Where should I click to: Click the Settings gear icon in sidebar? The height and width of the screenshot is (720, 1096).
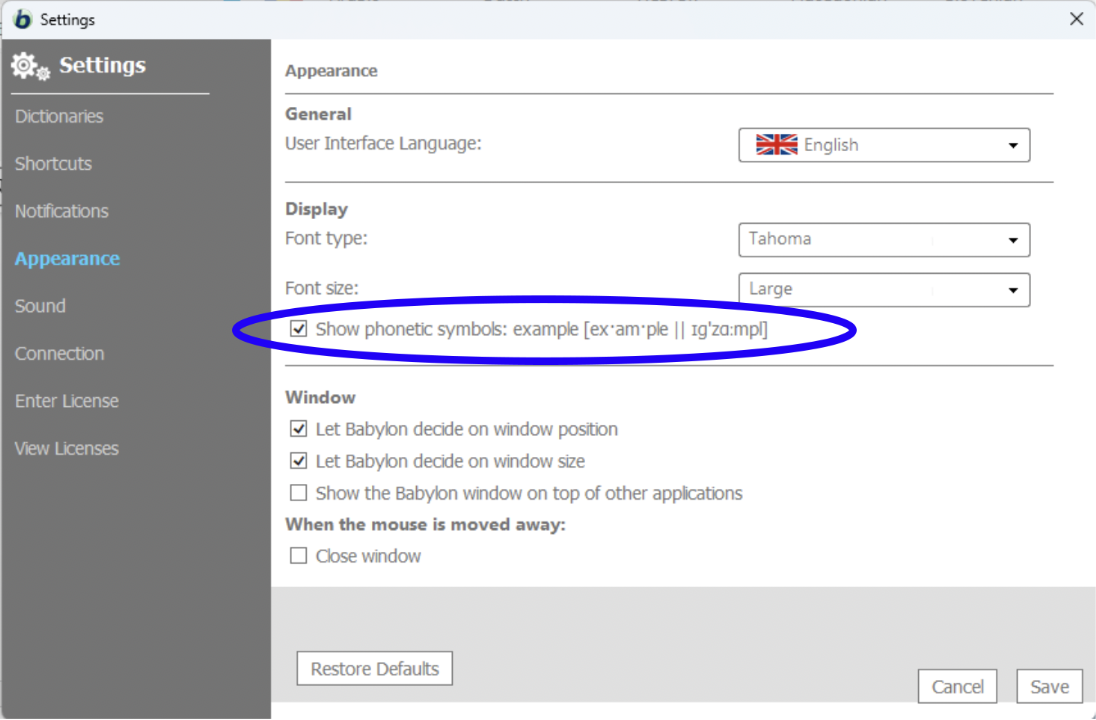pos(30,66)
